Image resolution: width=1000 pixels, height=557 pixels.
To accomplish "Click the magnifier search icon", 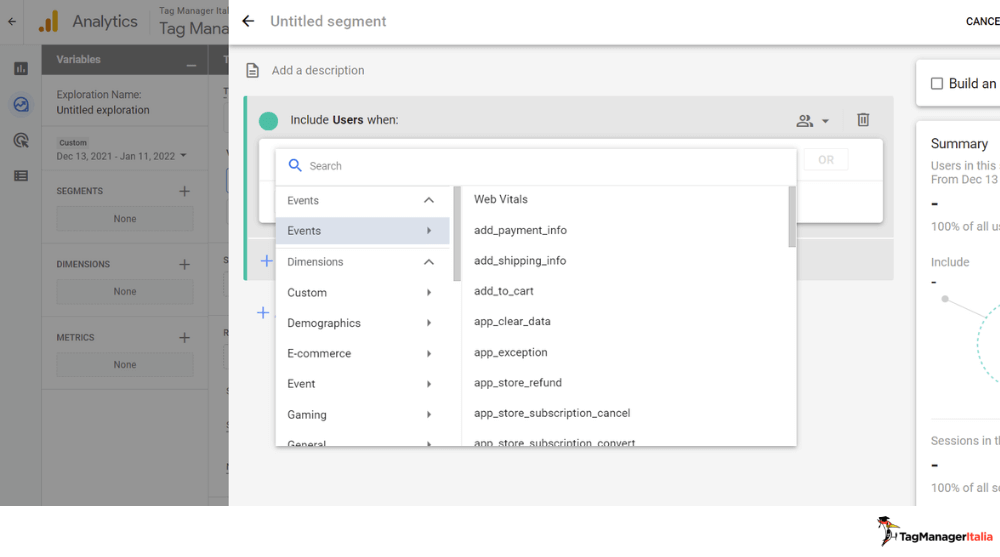I will 295,165.
